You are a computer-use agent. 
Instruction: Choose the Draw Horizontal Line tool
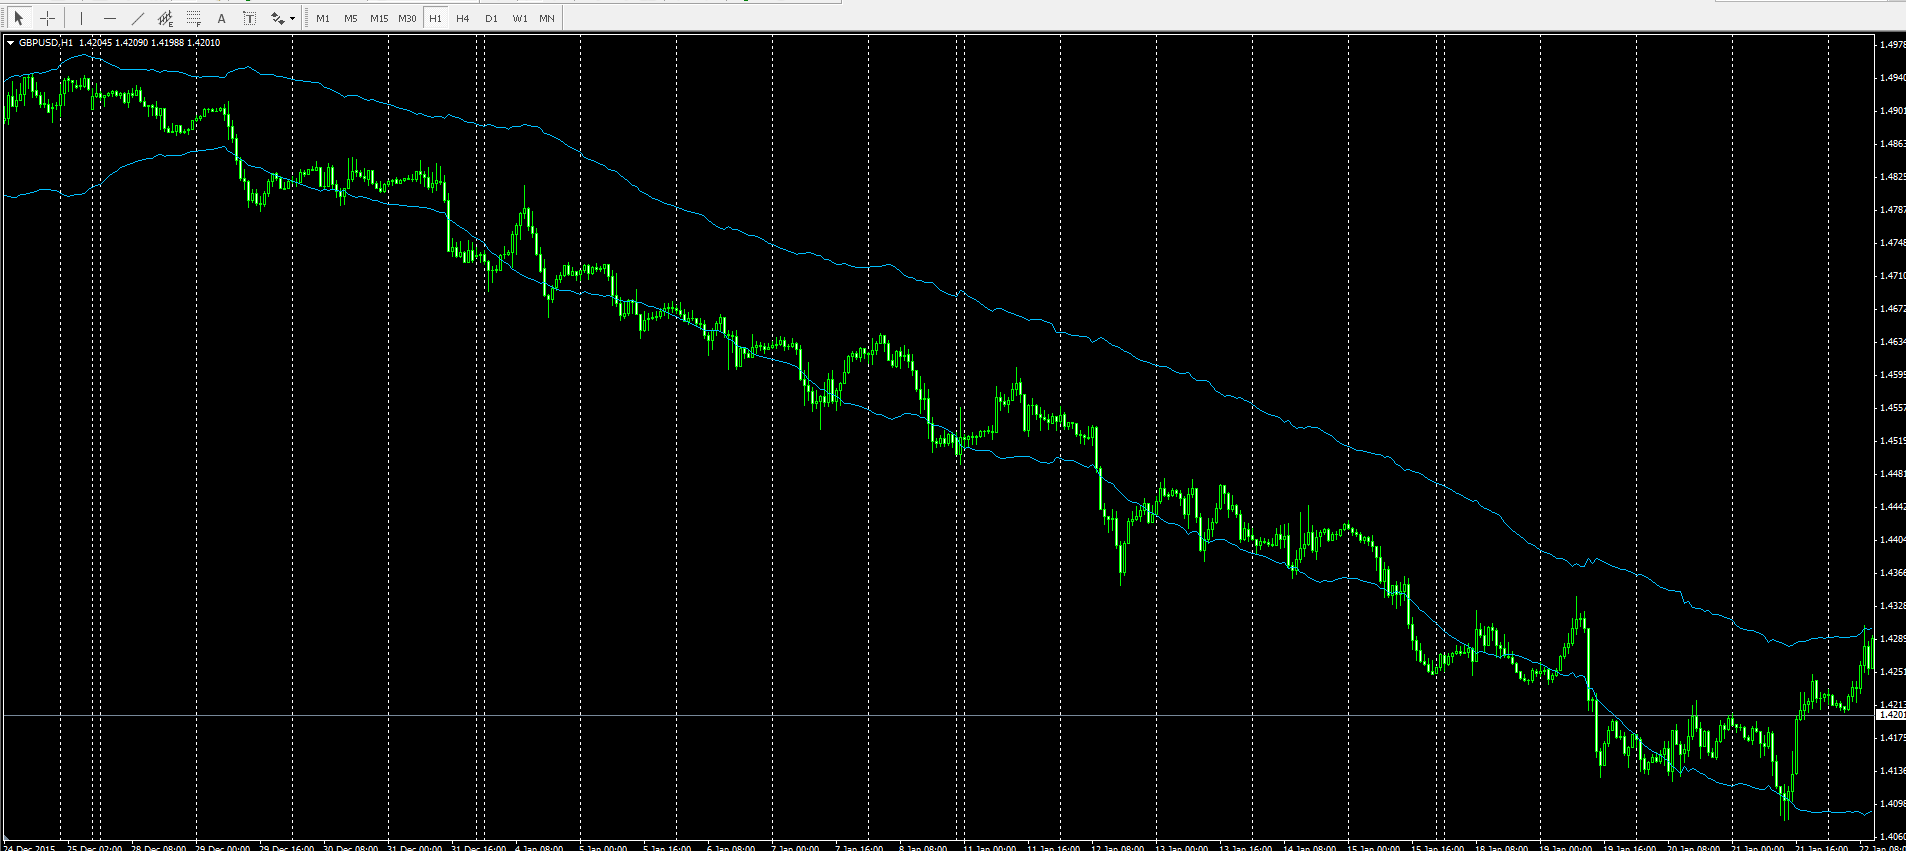click(110, 18)
